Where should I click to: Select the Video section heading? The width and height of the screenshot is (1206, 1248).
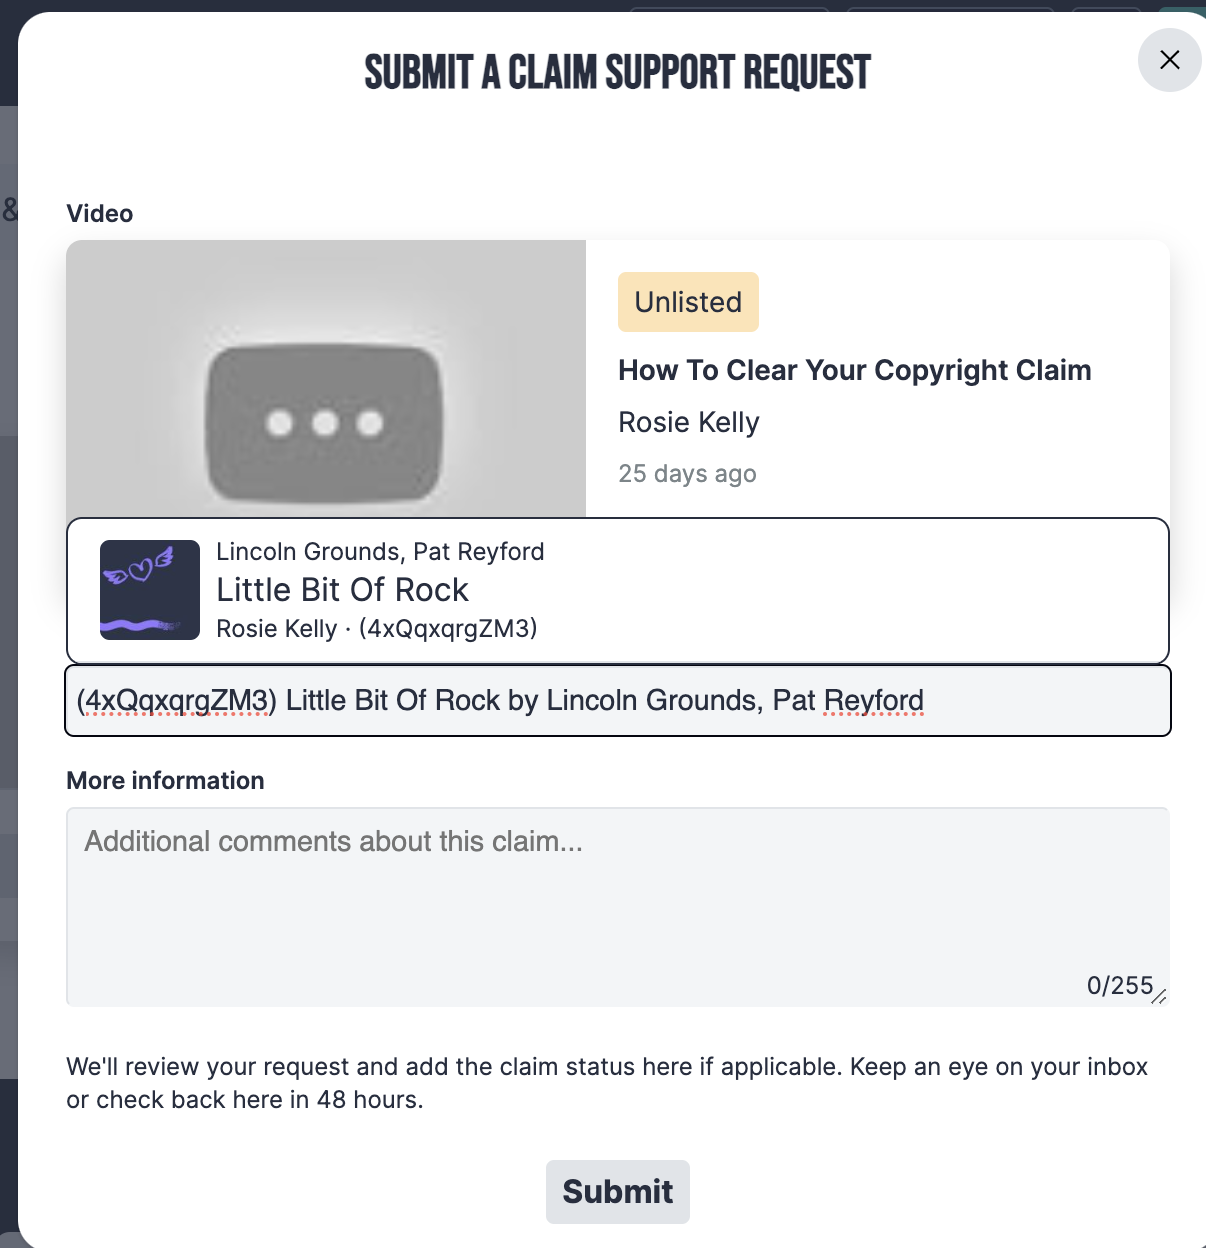coord(99,213)
